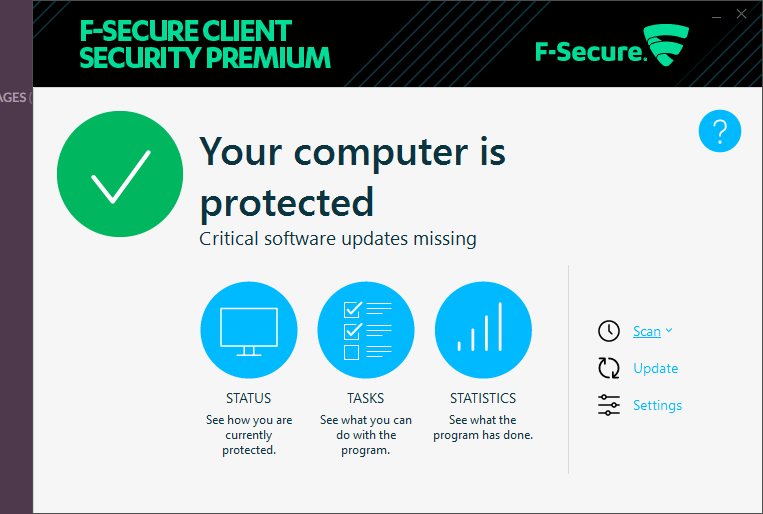Click the F-Secure shield logo

pyautogui.click(x=666, y=45)
